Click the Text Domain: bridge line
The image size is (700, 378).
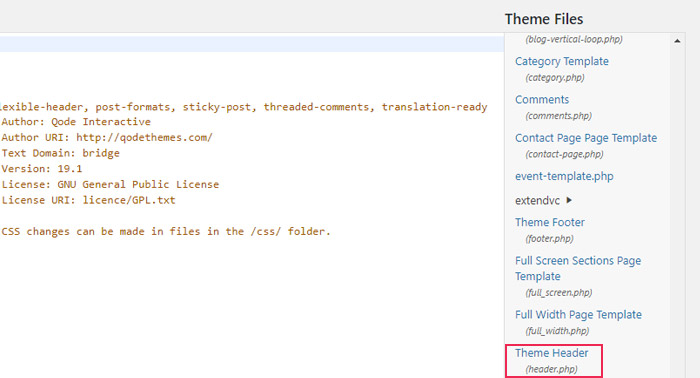(61, 153)
